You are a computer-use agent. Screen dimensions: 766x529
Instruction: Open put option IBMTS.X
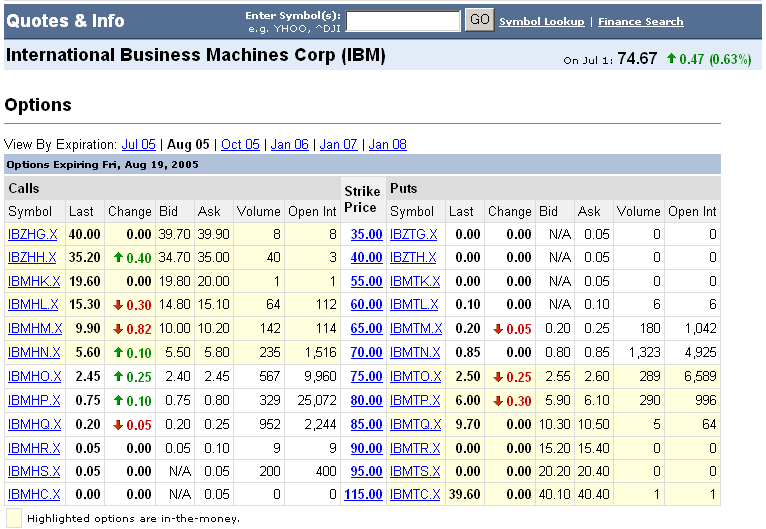point(415,471)
